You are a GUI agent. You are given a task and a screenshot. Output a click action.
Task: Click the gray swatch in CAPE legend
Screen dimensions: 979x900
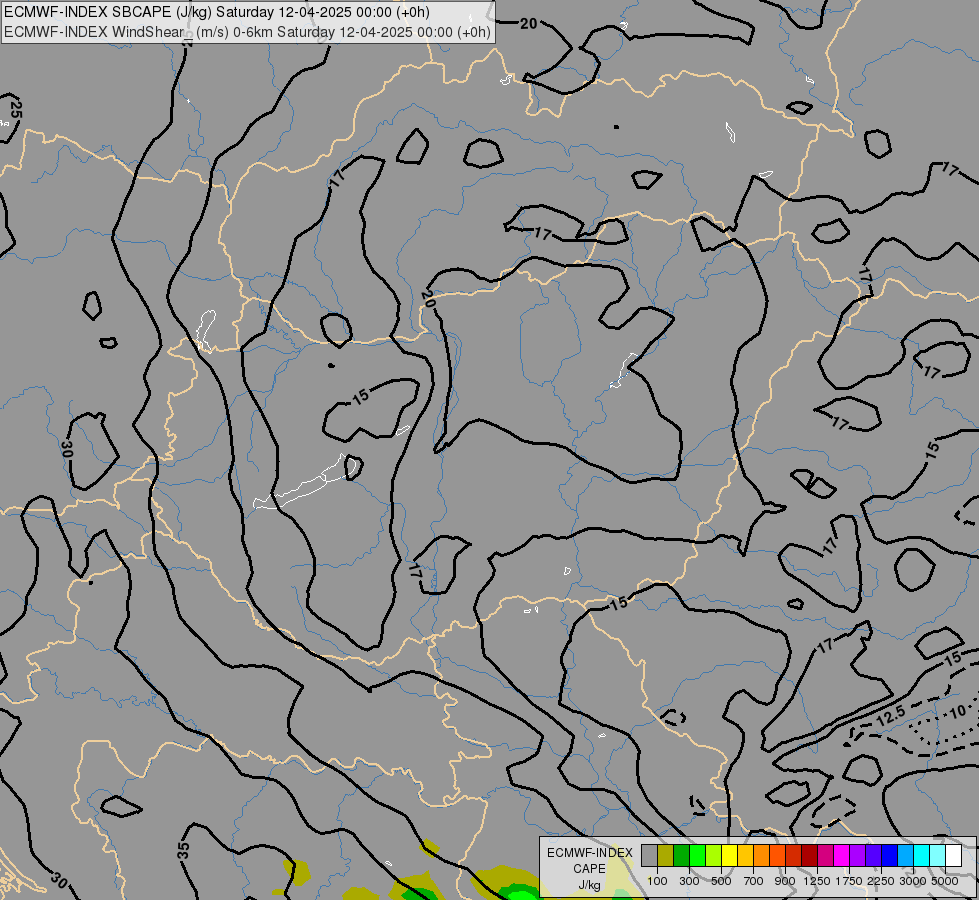point(649,856)
